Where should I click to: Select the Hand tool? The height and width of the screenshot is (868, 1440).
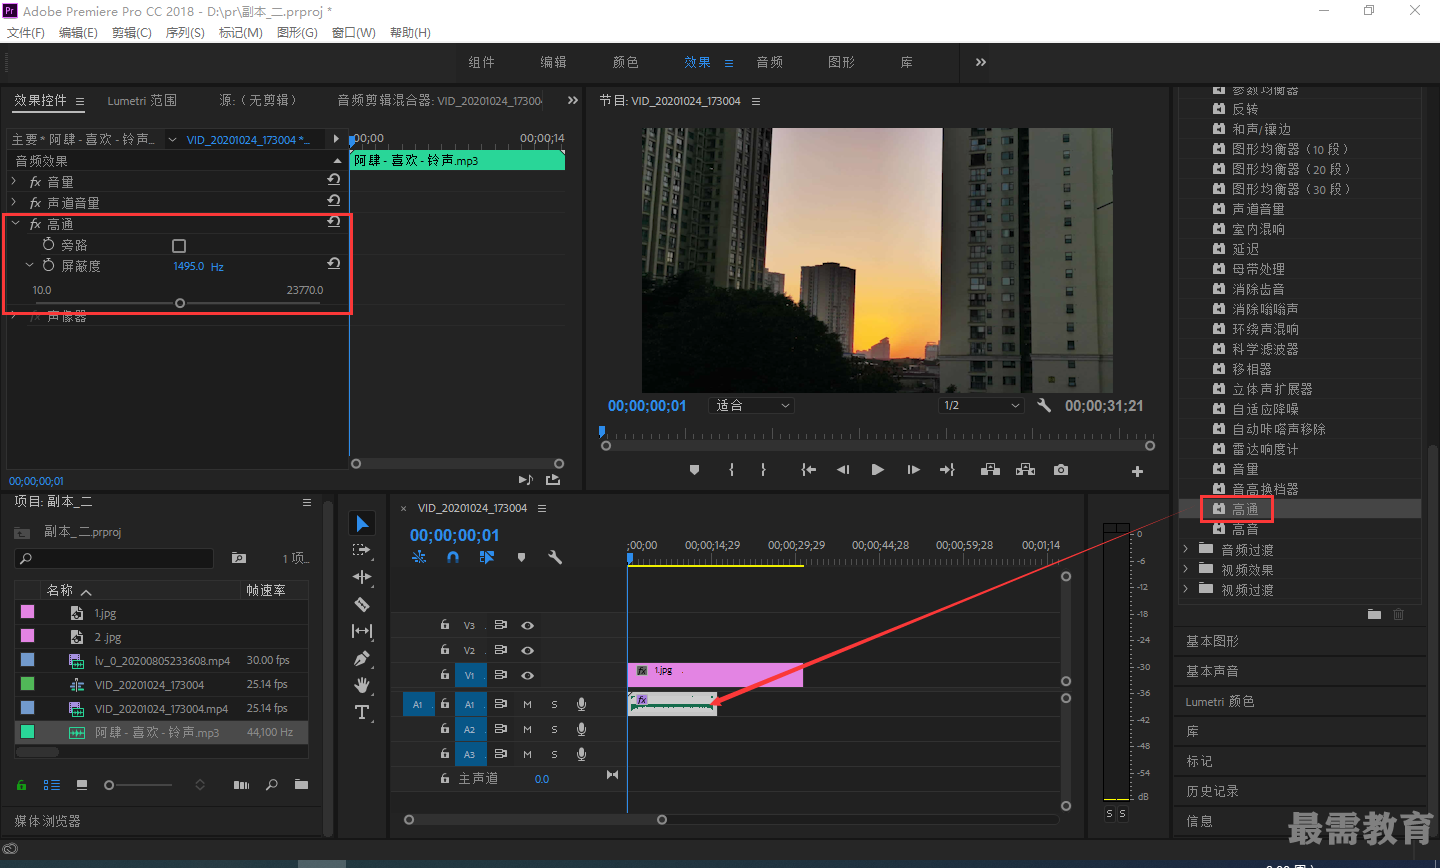pyautogui.click(x=362, y=685)
